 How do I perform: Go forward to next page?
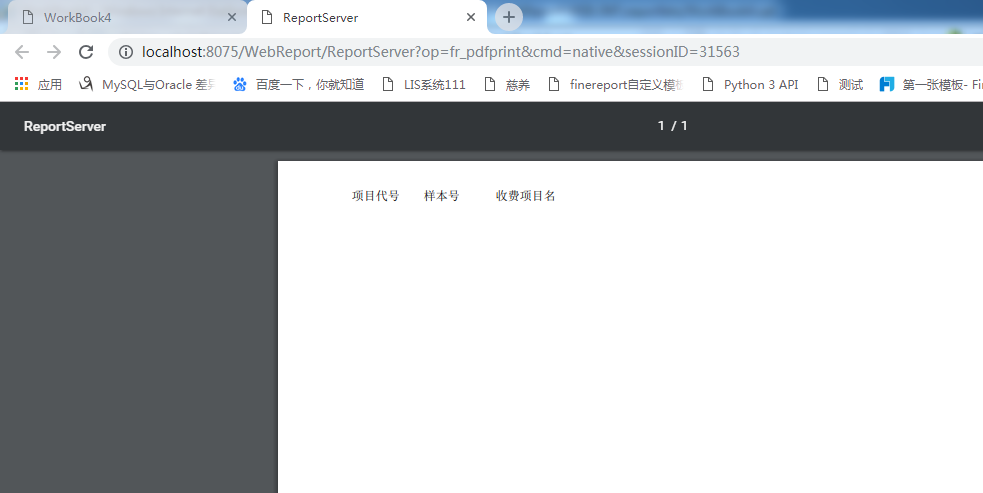pyautogui.click(x=54, y=52)
